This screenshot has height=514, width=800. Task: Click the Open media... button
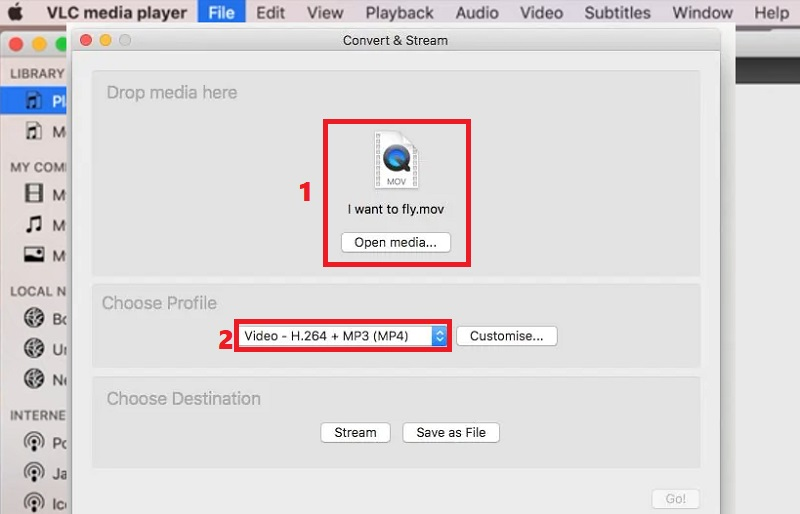(x=396, y=242)
